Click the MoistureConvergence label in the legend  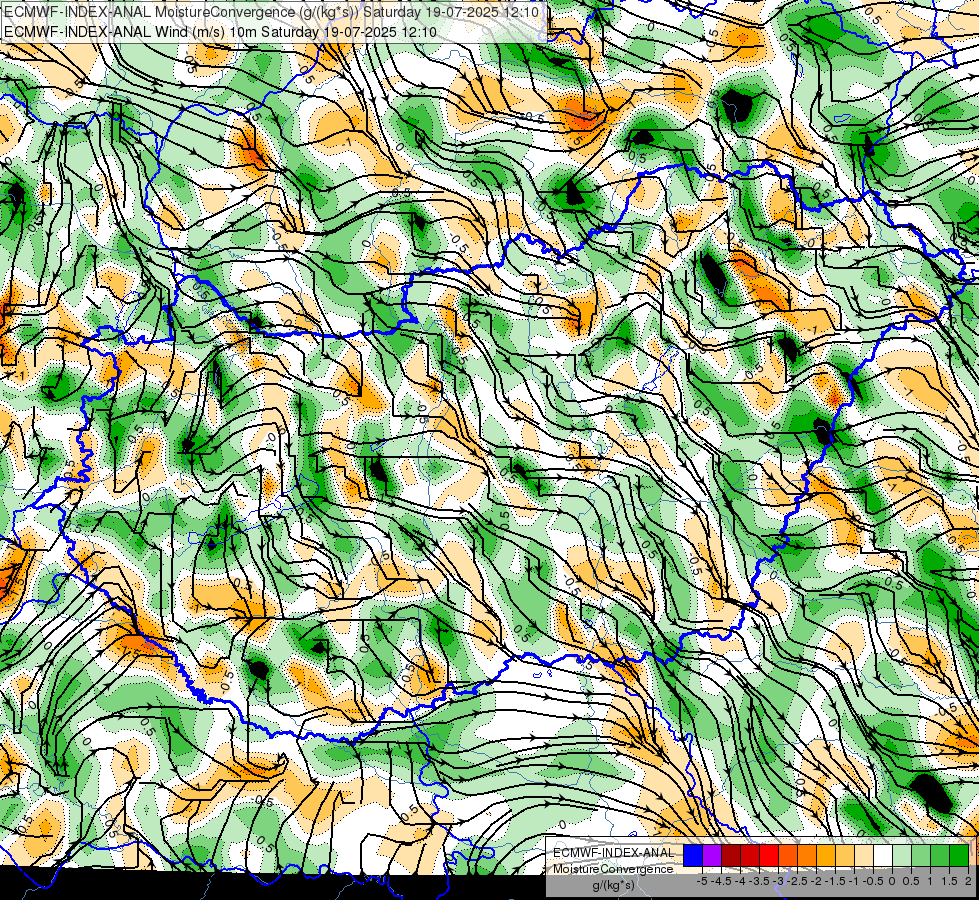click(x=613, y=869)
